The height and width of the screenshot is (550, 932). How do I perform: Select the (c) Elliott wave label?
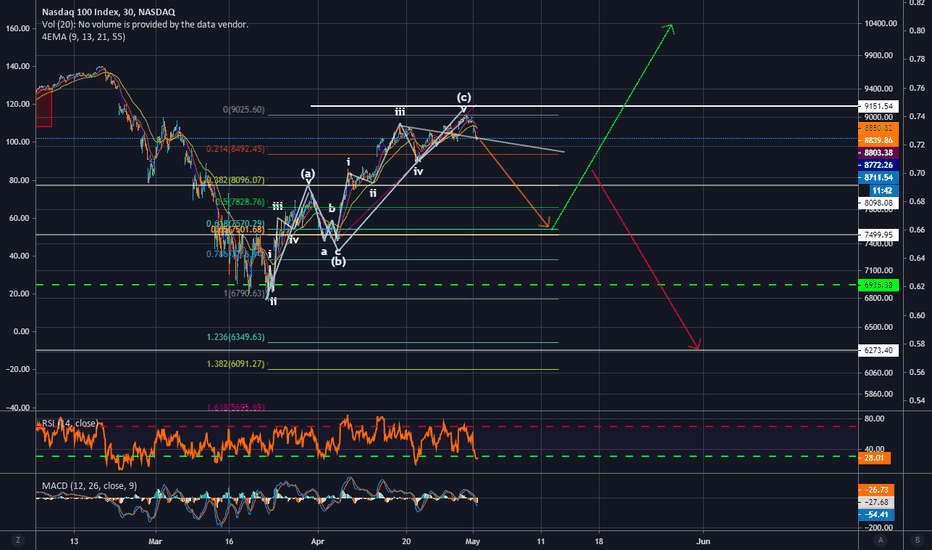coord(464,97)
